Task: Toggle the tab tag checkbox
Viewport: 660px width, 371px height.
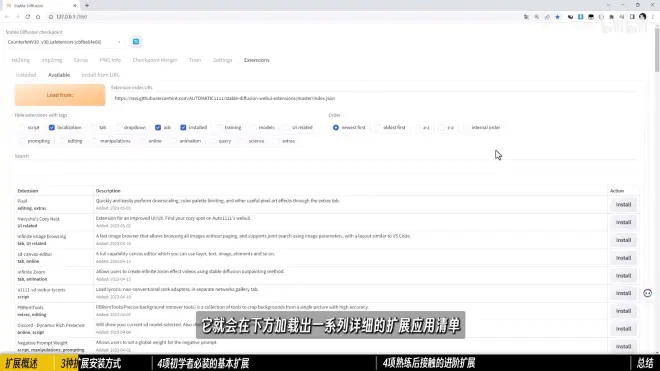Action: click(x=94, y=127)
